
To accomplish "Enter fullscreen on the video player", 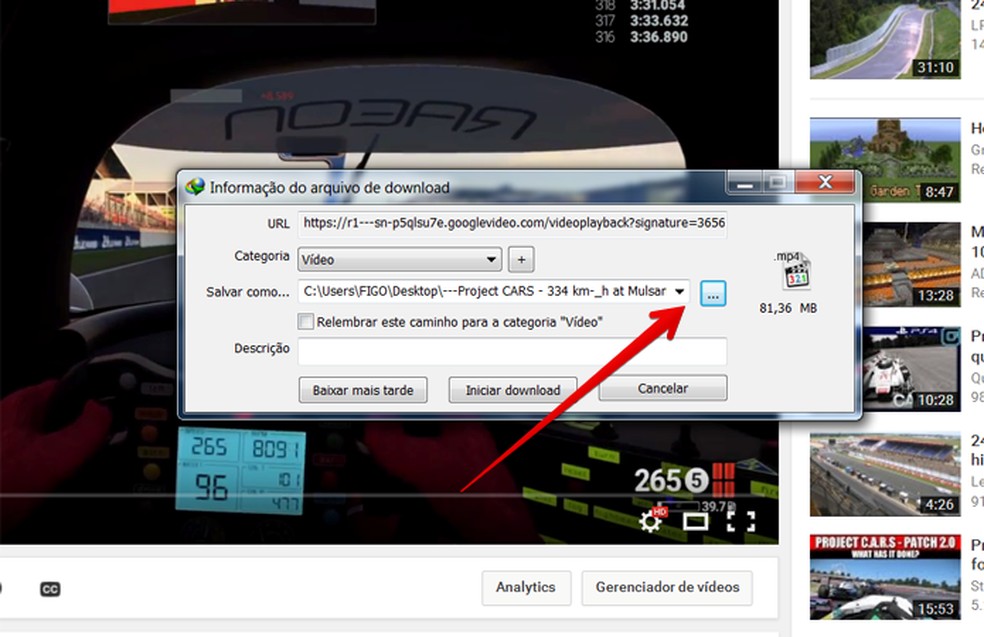I will click(x=741, y=522).
